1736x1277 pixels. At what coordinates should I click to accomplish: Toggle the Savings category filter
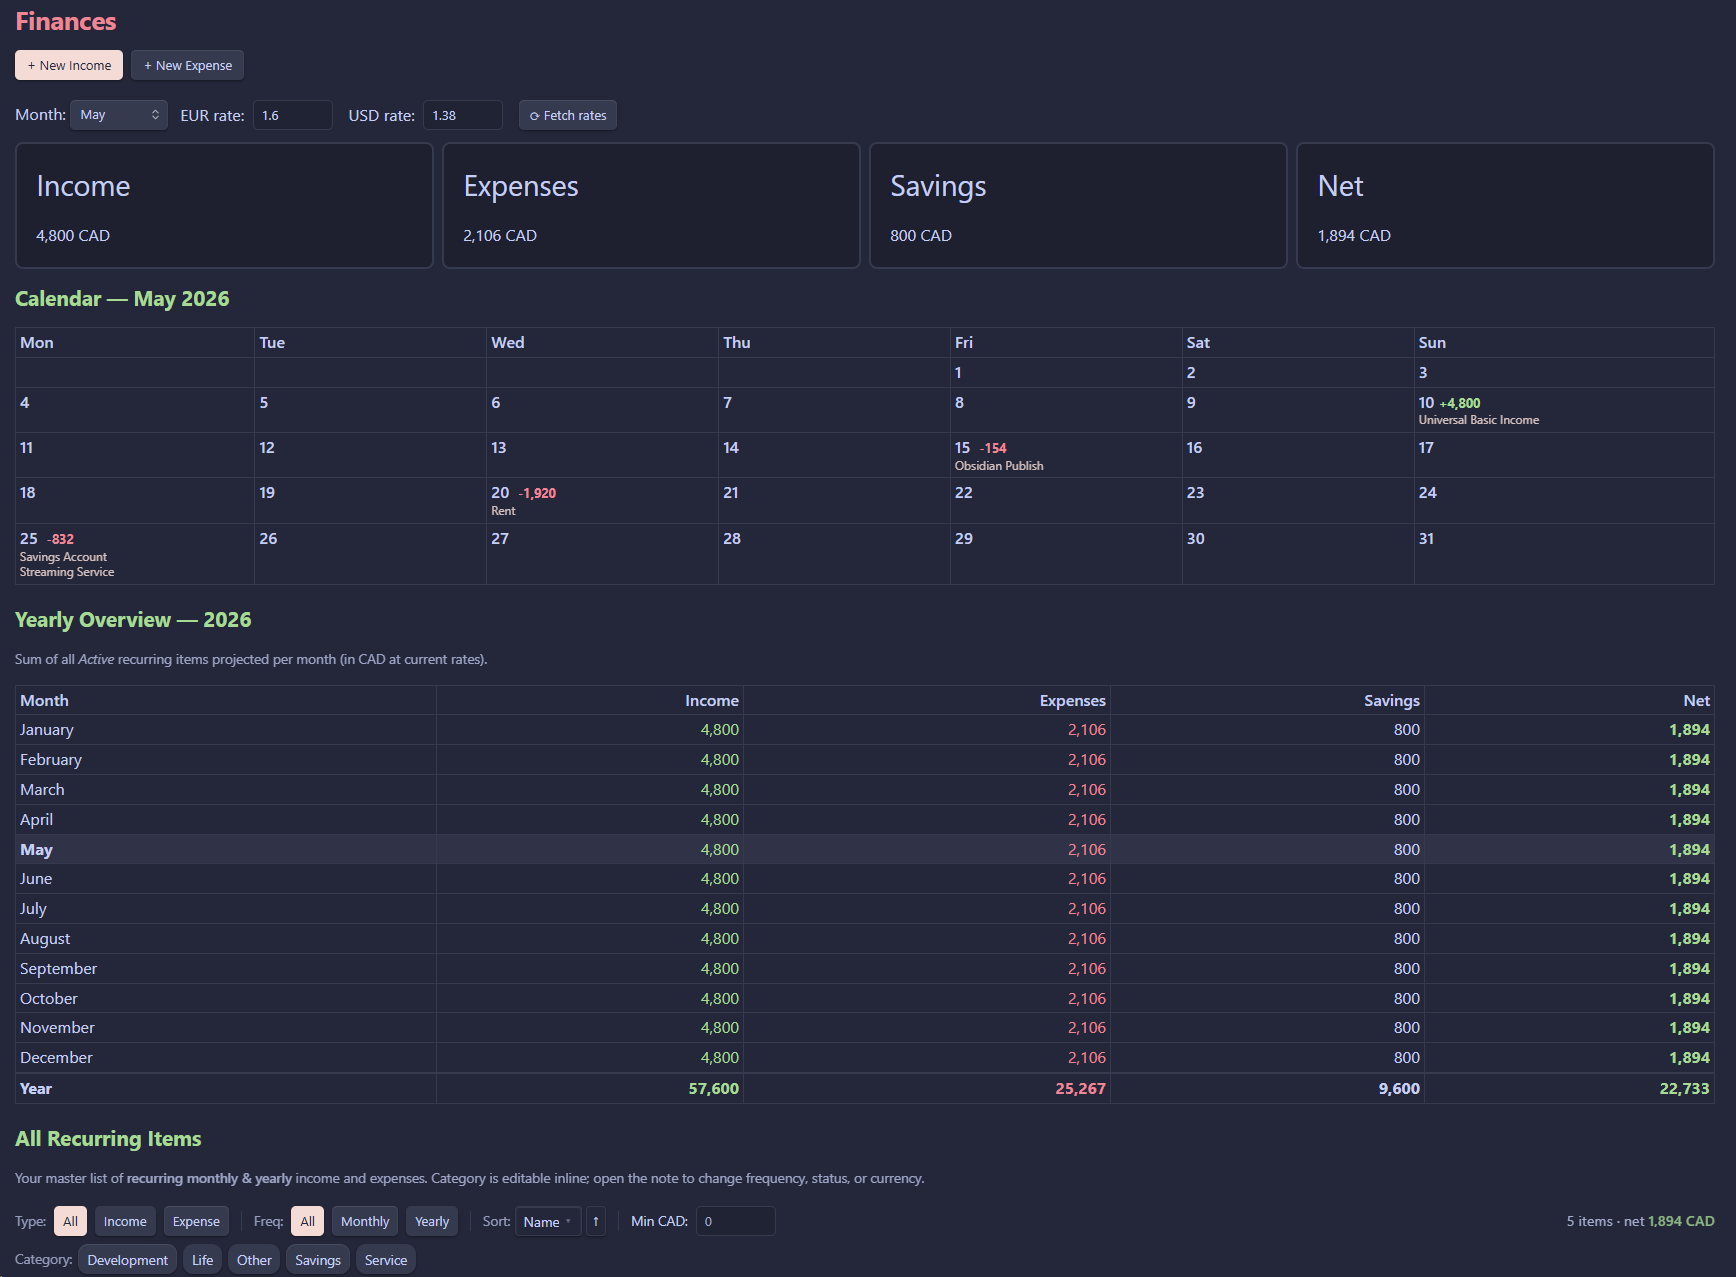318,1260
